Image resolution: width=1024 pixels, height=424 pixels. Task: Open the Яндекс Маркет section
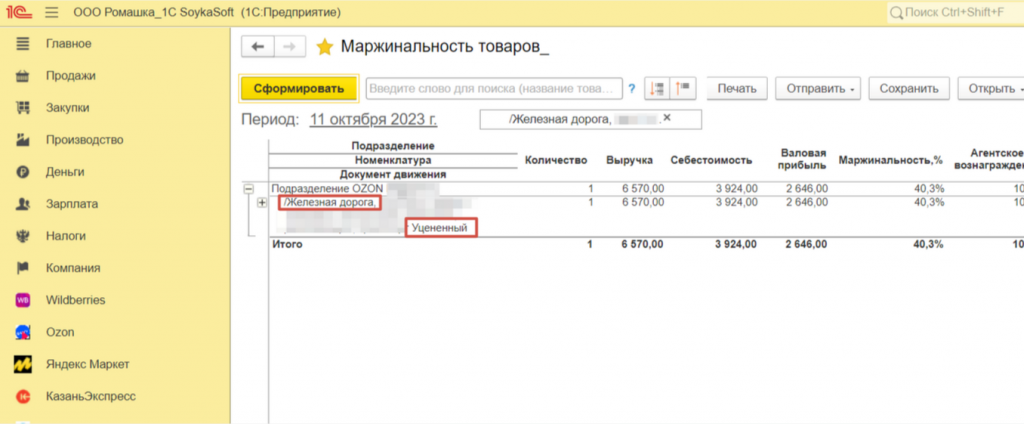[87, 364]
